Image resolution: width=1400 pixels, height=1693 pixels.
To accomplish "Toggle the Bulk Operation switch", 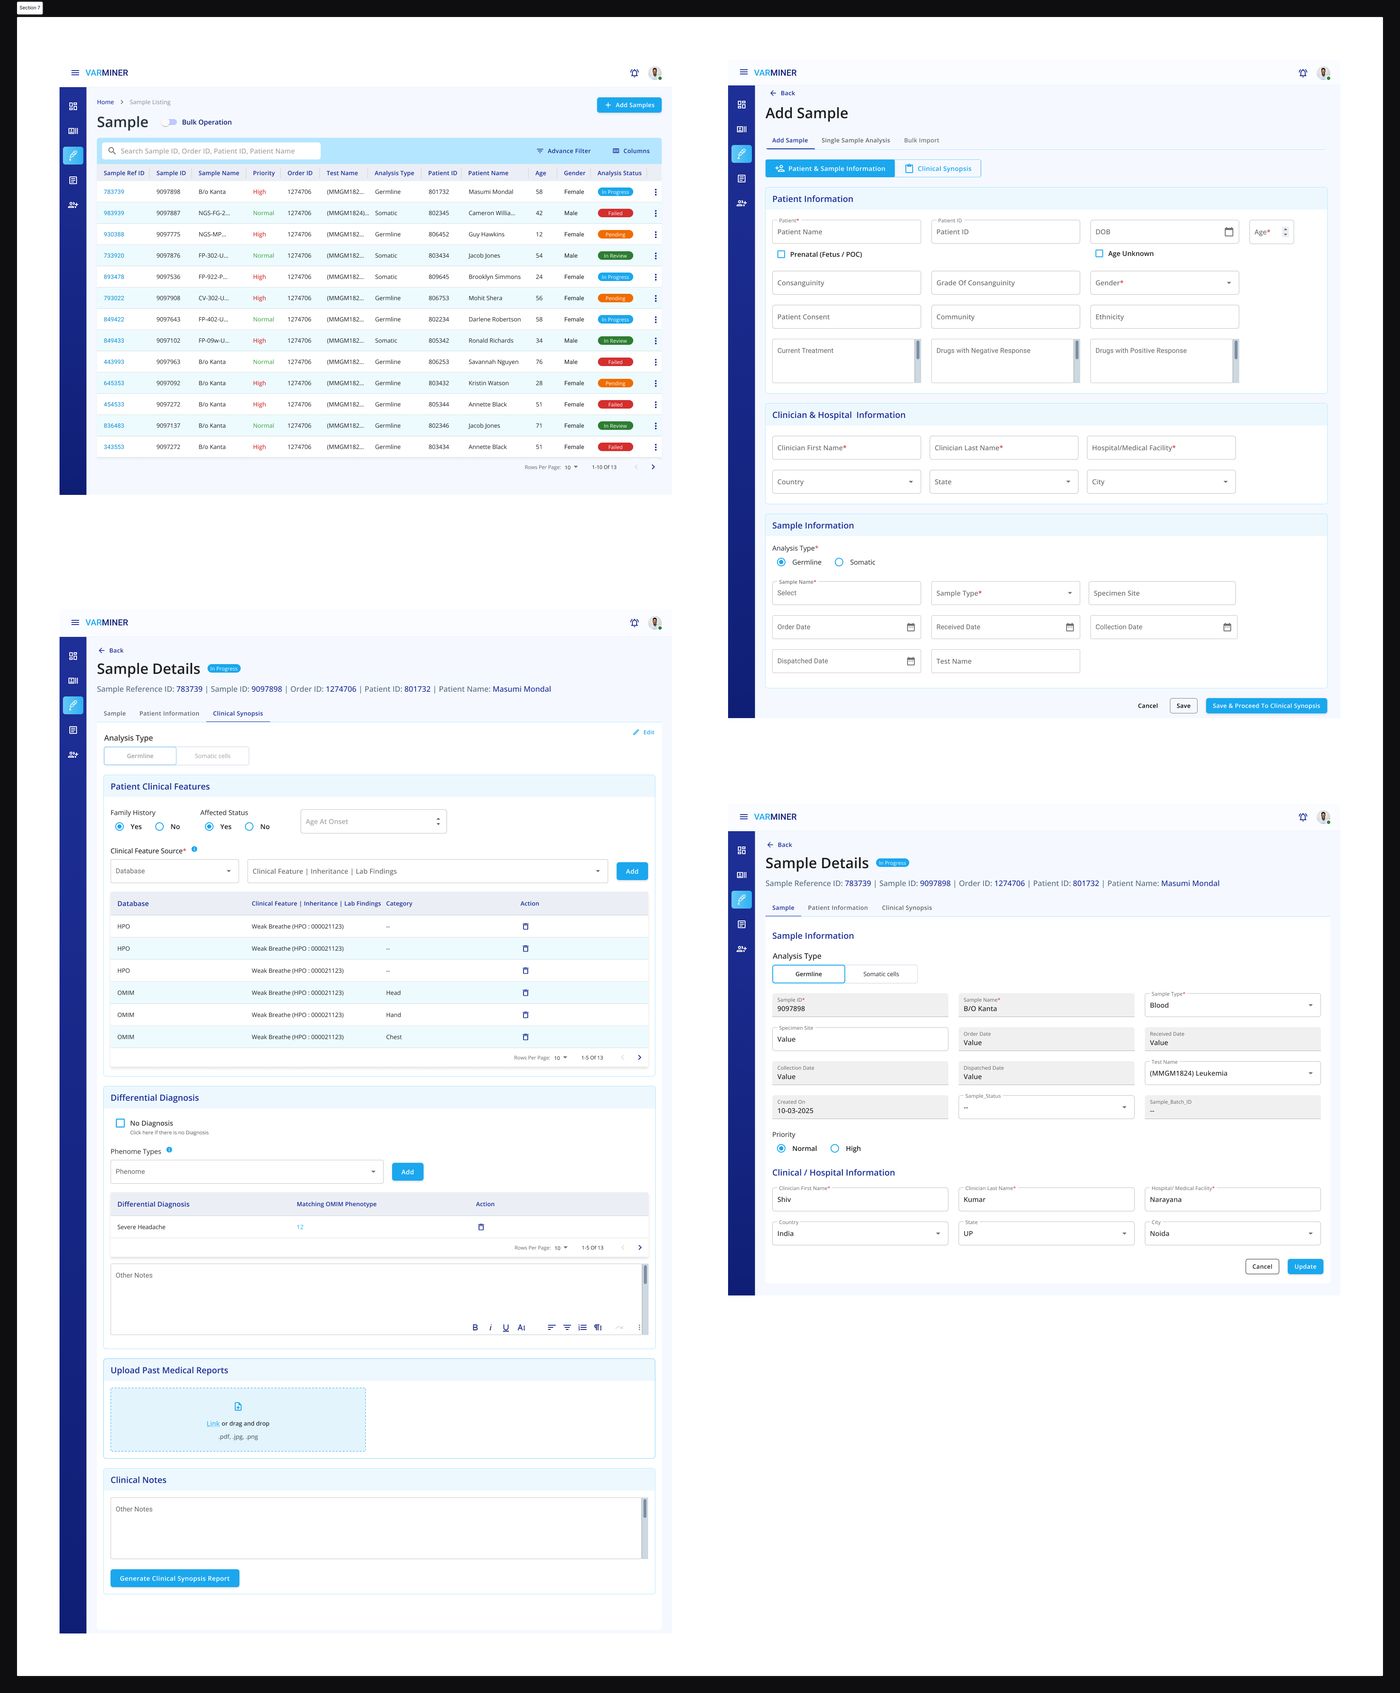I will [x=170, y=122].
